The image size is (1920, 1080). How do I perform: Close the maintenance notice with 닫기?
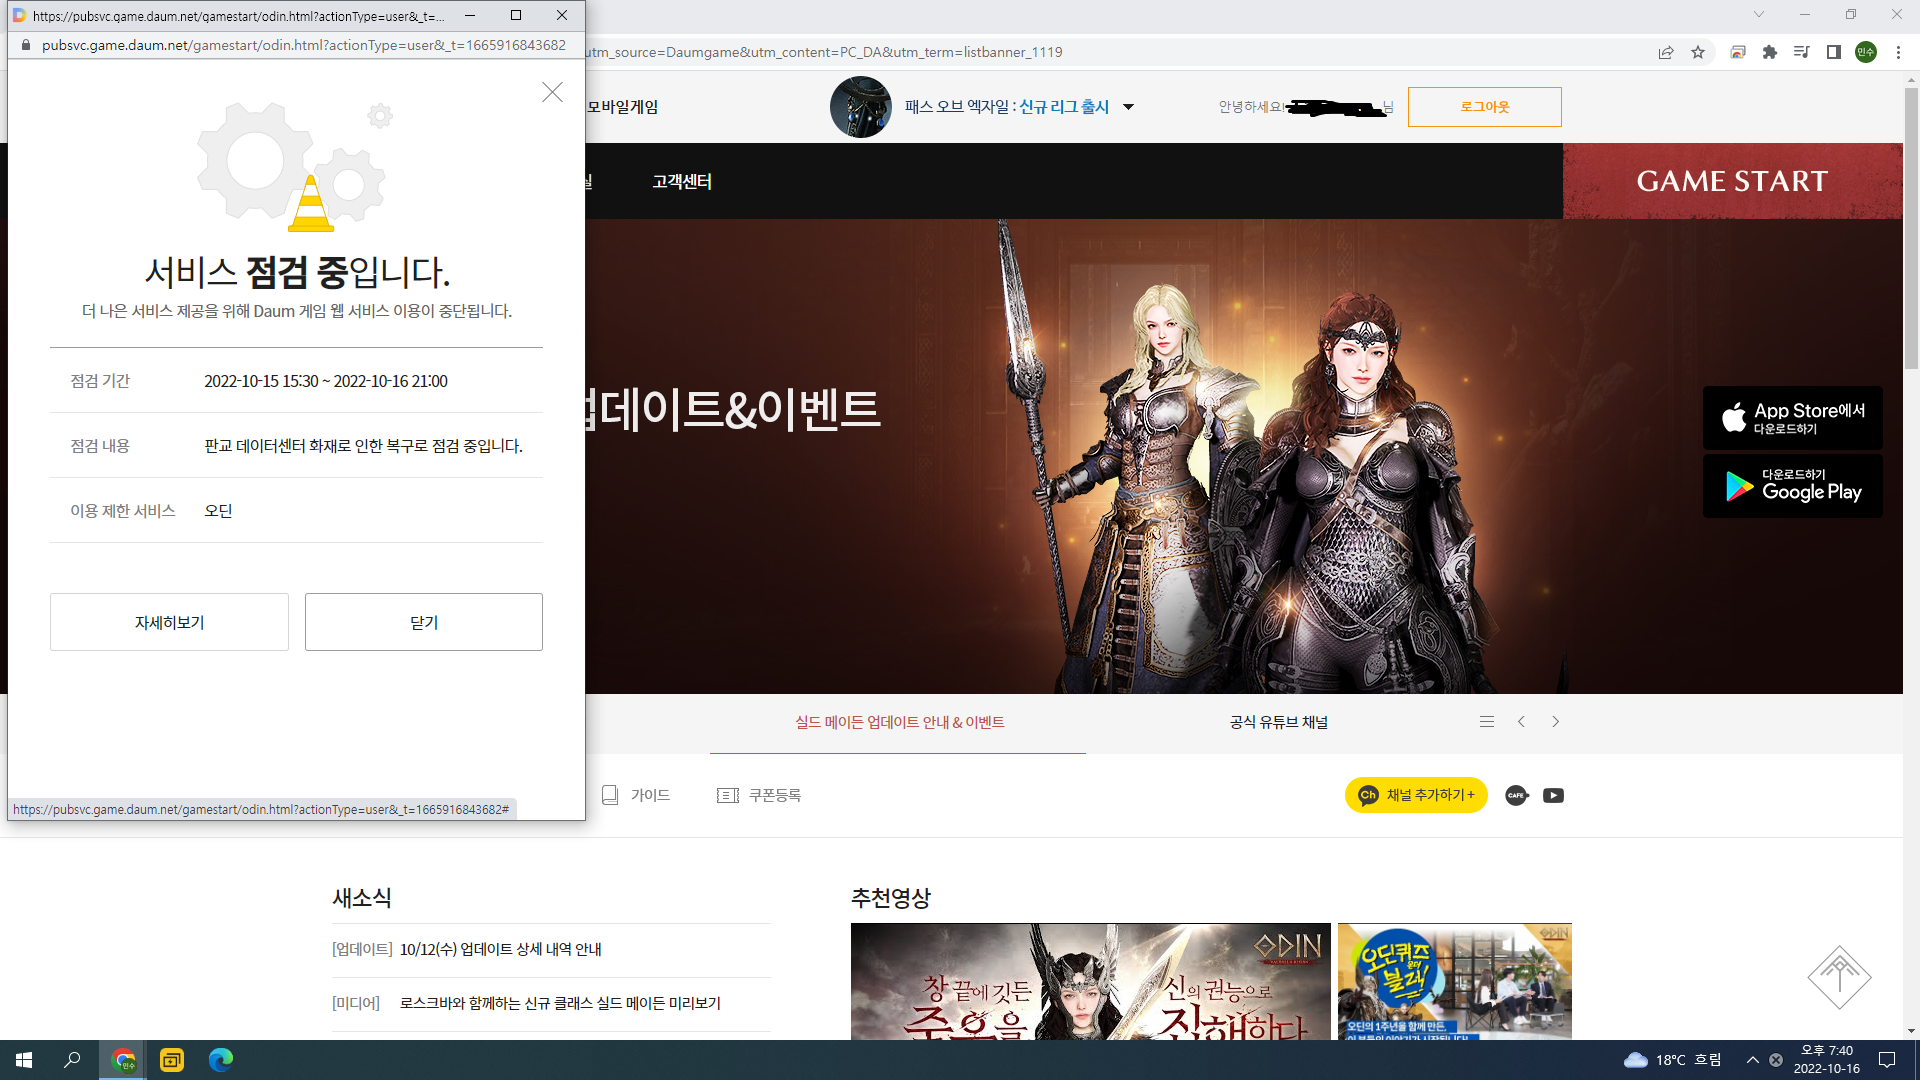pyautogui.click(x=423, y=621)
